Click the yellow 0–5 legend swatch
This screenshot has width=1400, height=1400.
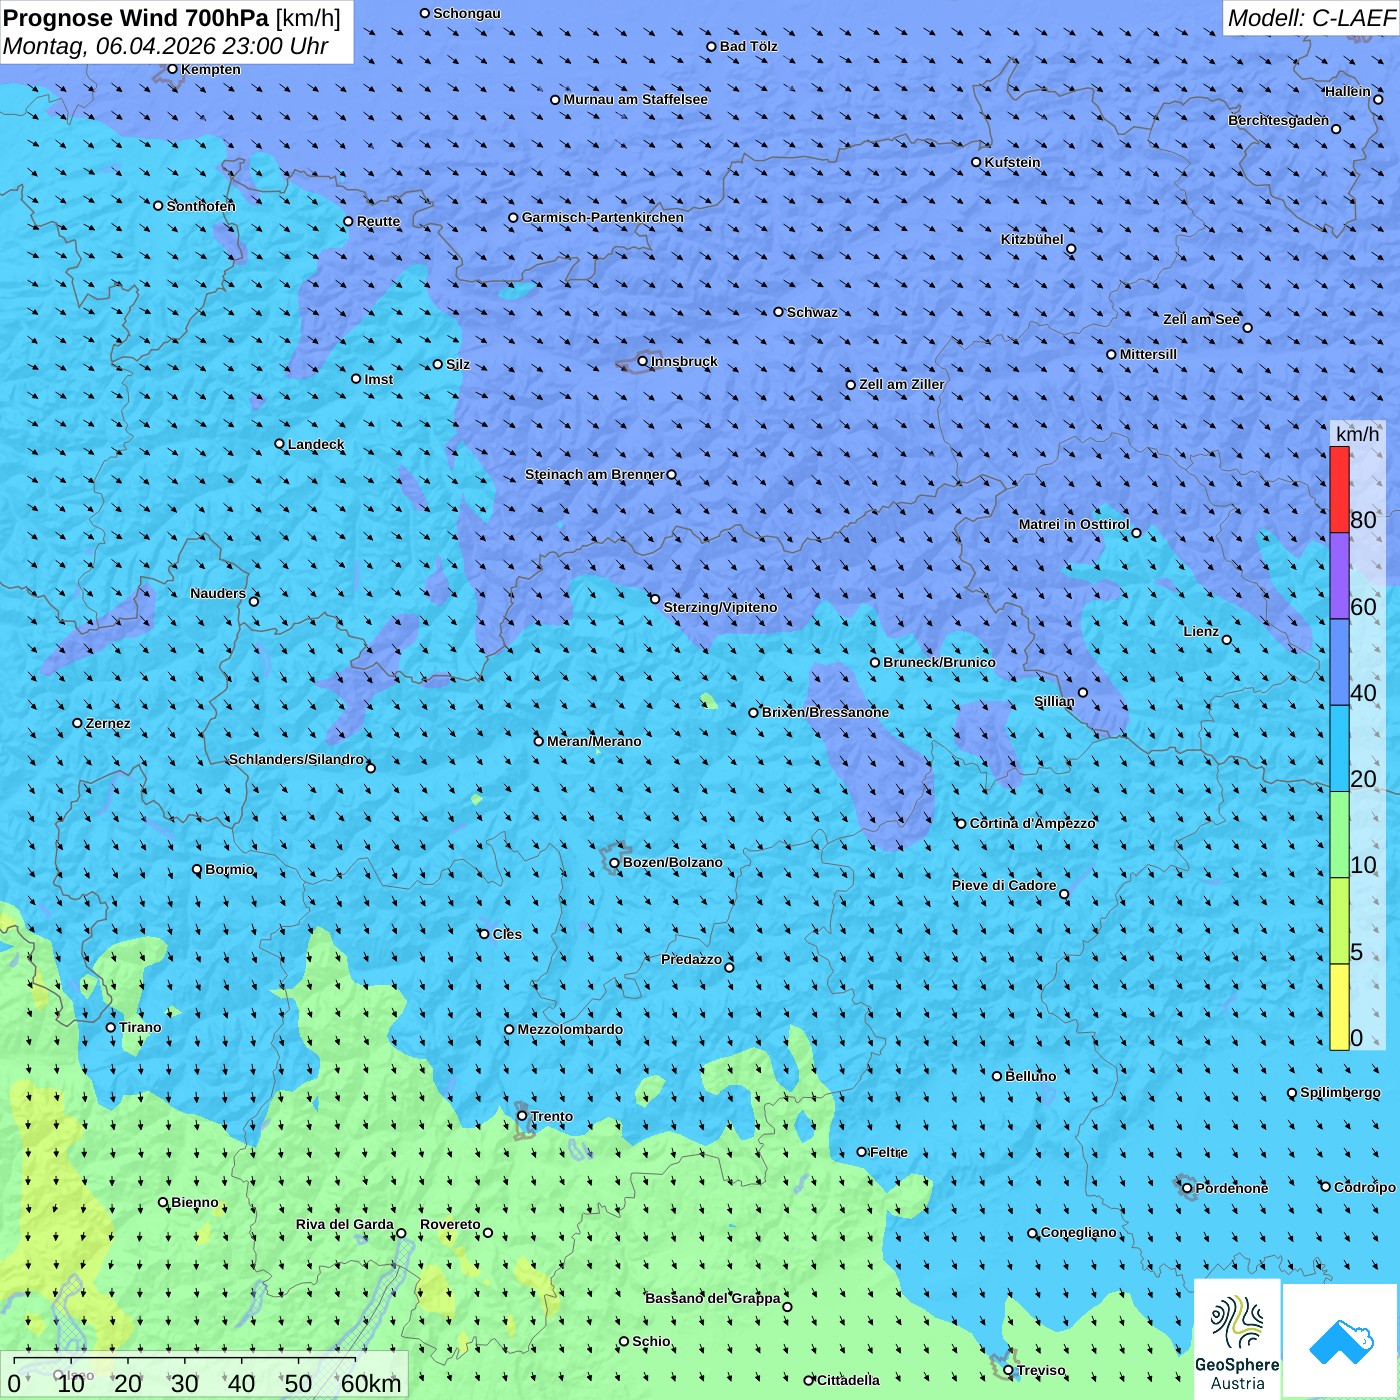[x=1339, y=1007]
